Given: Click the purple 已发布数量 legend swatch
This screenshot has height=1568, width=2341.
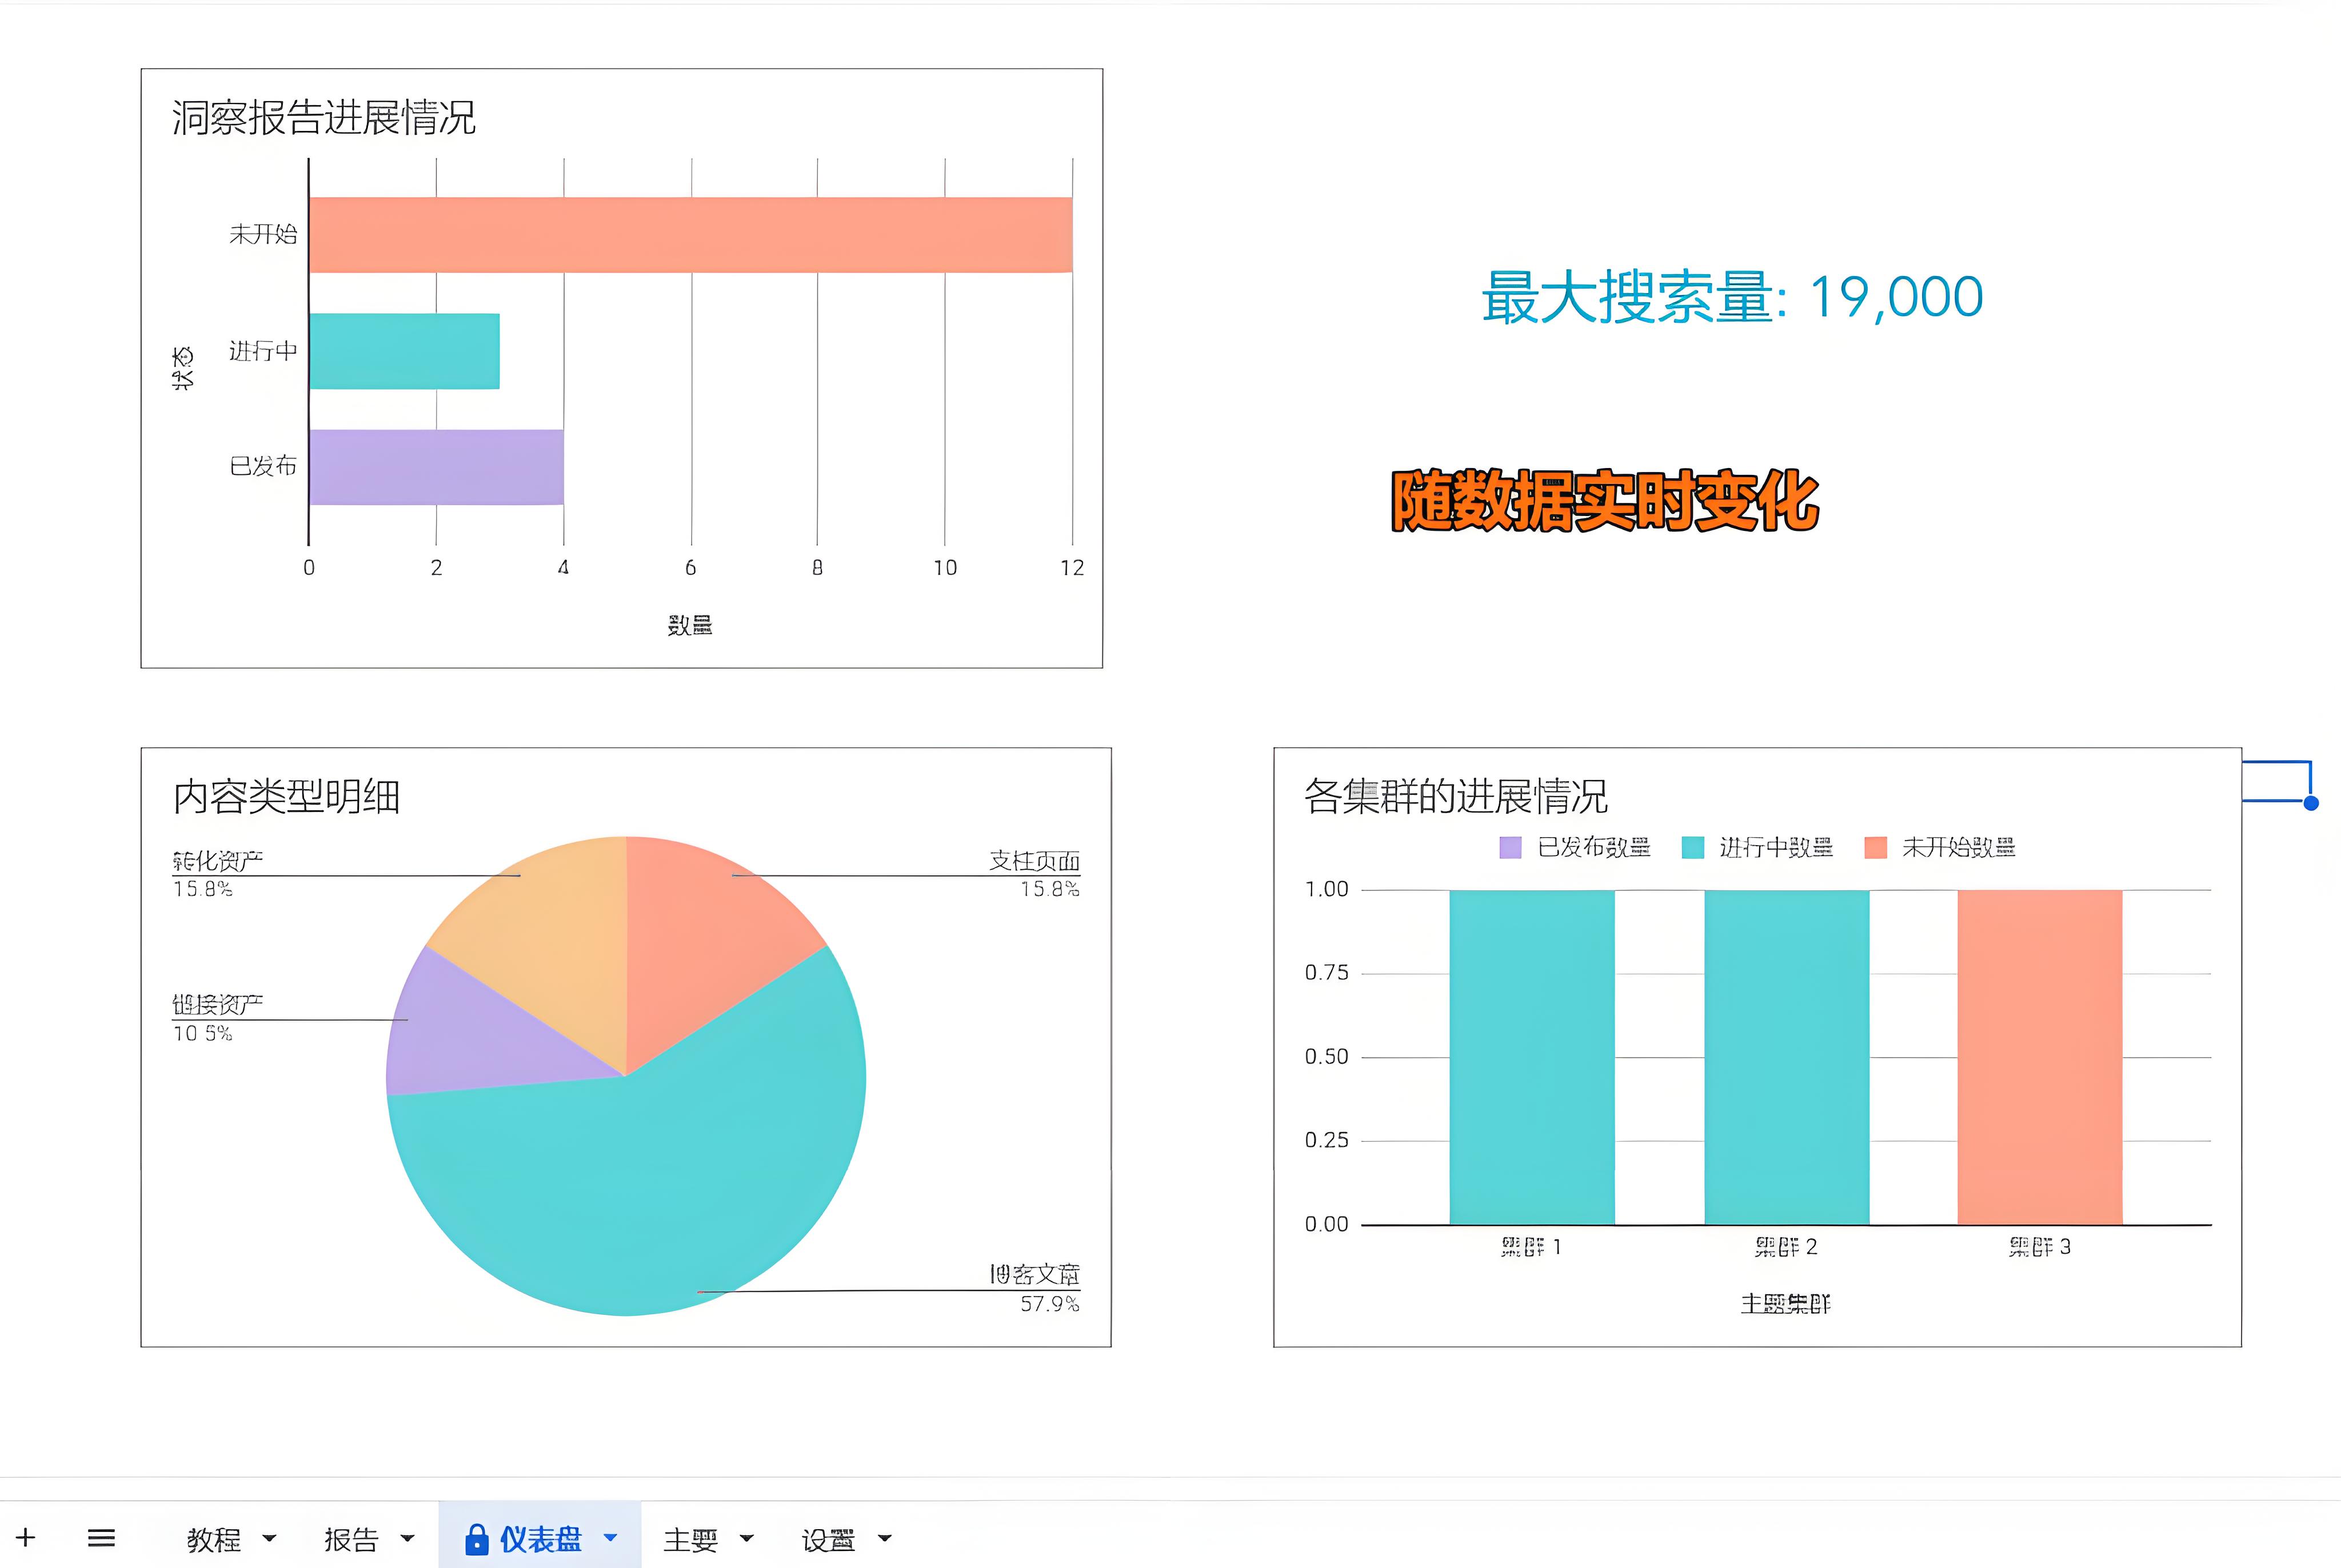Looking at the screenshot, I should pyautogui.click(x=1510, y=847).
